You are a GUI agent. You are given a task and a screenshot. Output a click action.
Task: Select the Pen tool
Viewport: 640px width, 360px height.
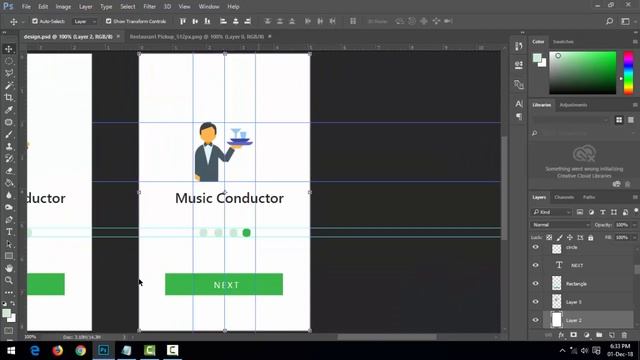click(x=9, y=220)
